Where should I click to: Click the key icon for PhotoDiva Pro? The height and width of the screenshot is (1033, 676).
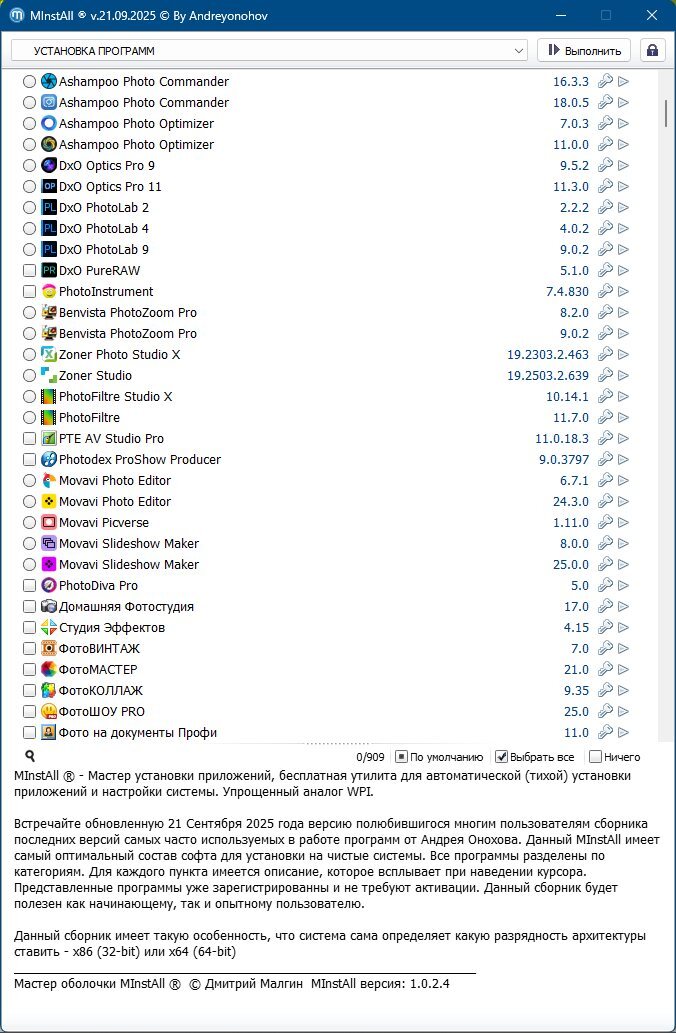[605, 585]
